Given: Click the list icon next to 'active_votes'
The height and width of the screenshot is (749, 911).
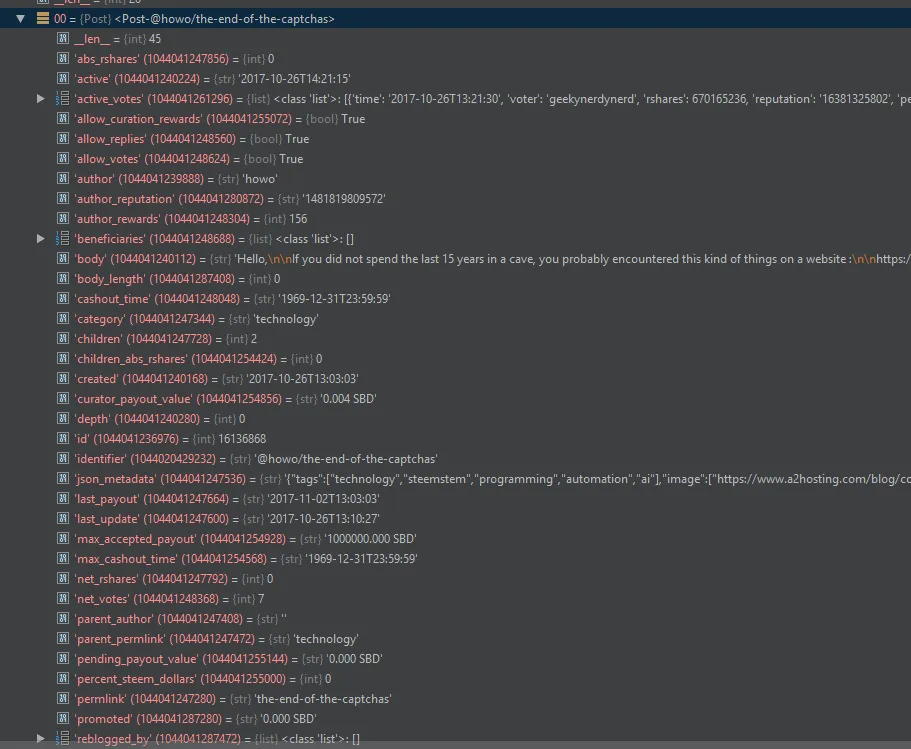Looking at the screenshot, I should [63, 99].
